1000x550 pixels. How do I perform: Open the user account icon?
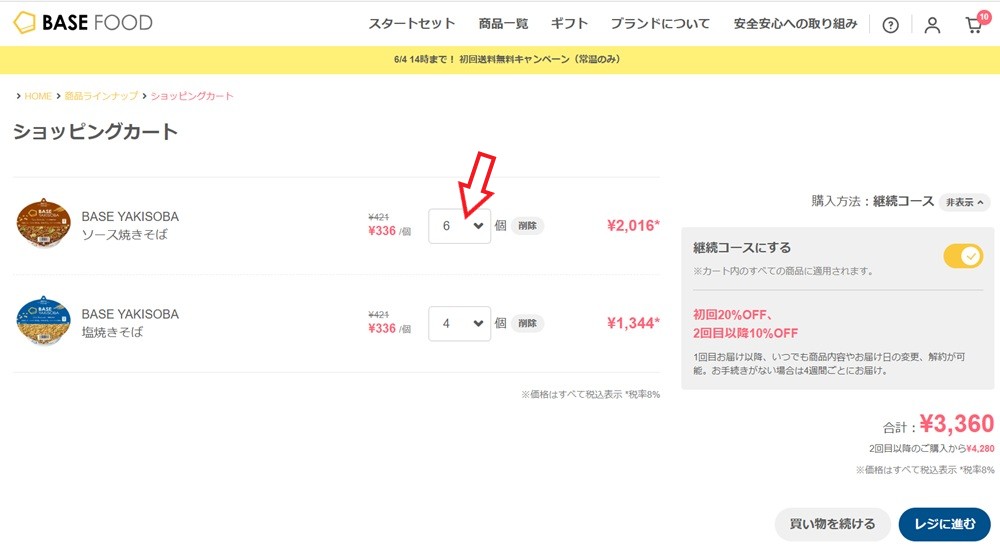[x=932, y=25]
